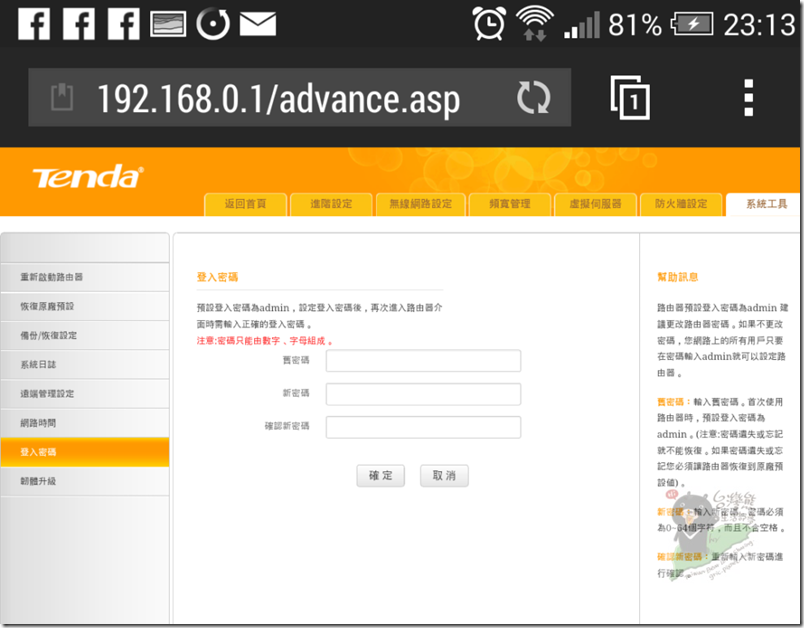804x628 pixels.
Task: Click the 取消 button
Action: 444,476
